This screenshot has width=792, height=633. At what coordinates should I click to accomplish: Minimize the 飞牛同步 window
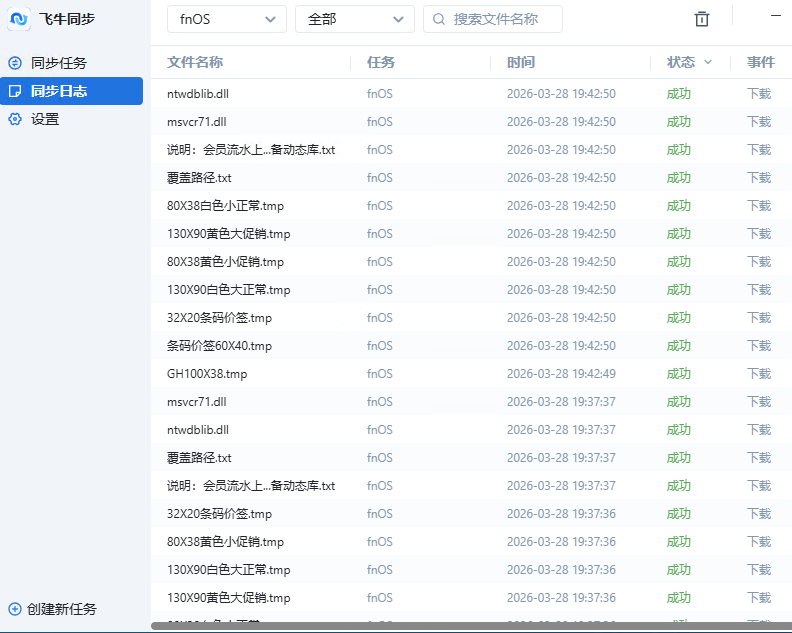(x=776, y=16)
